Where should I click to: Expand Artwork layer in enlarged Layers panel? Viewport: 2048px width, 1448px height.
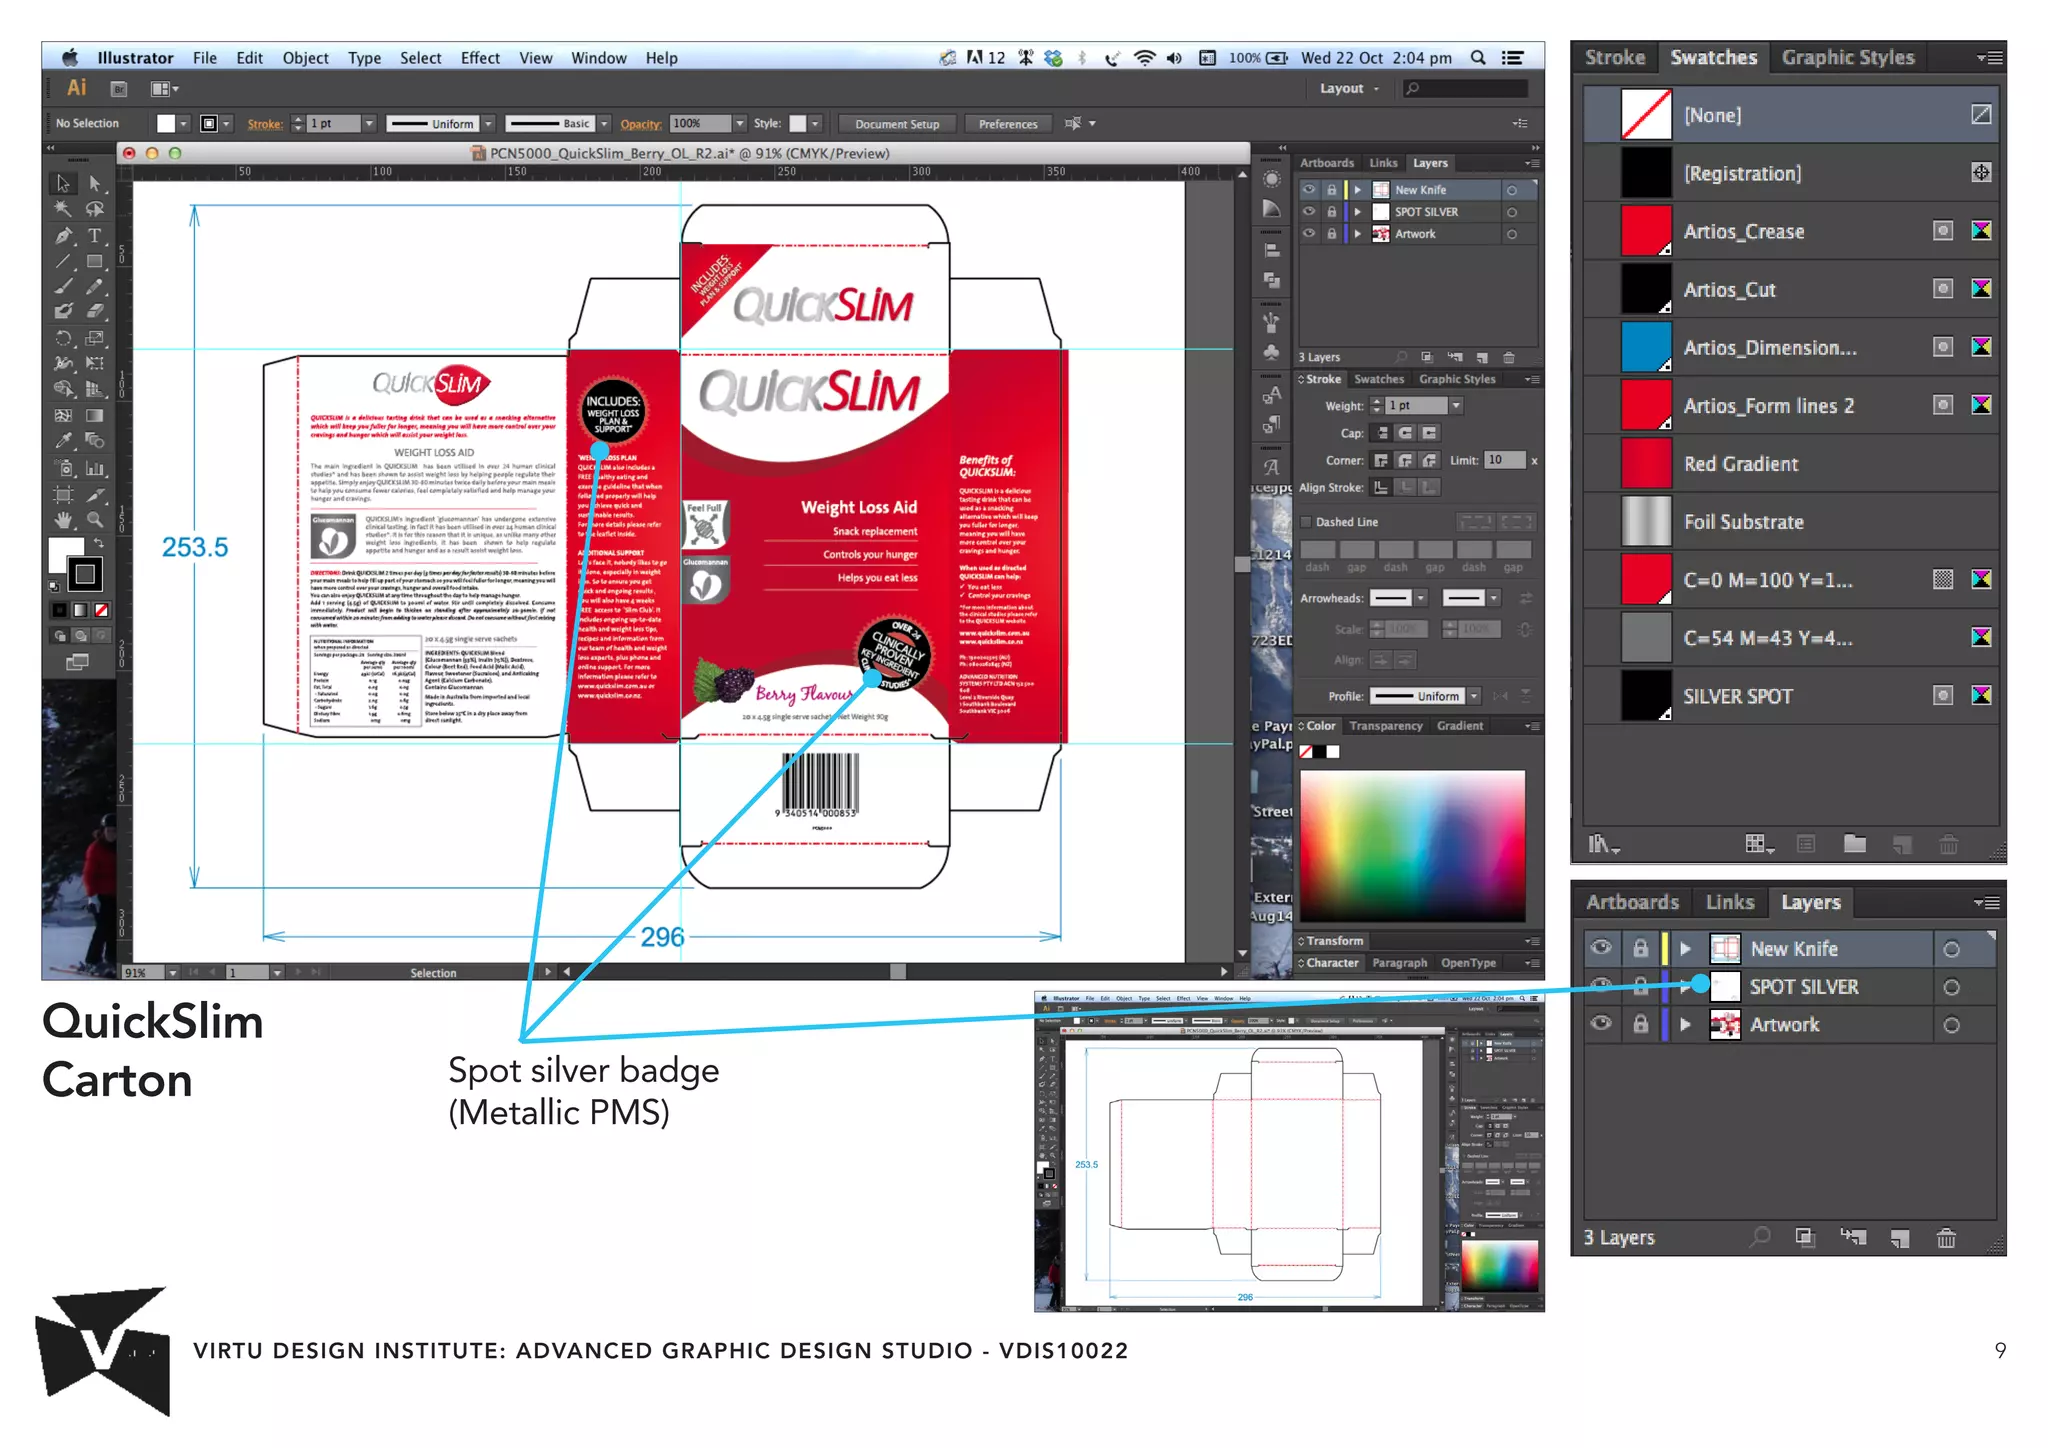tap(1686, 1024)
